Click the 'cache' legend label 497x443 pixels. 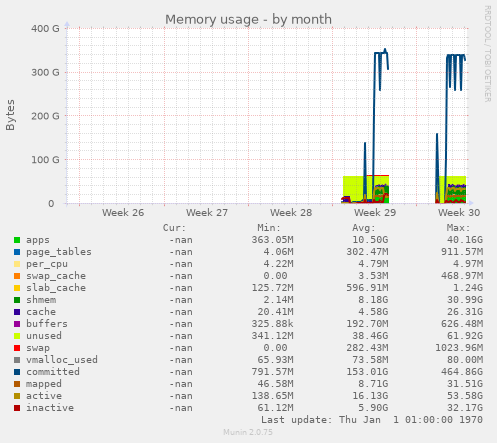pos(41,312)
